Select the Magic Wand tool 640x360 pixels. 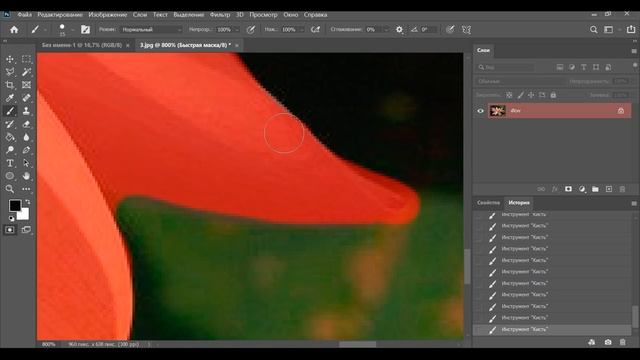pyautogui.click(x=26, y=72)
